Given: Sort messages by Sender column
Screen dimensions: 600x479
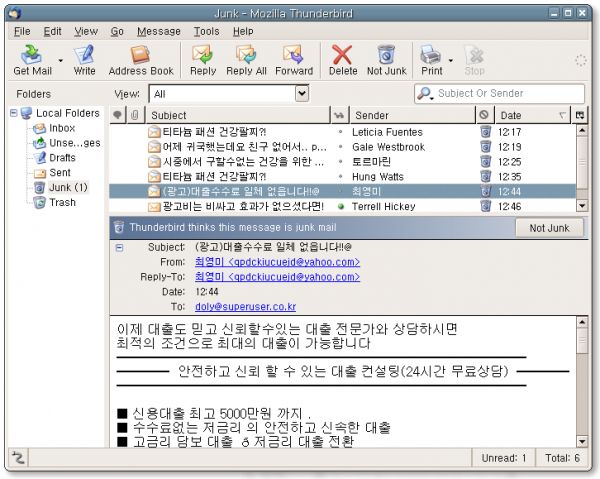Looking at the screenshot, I should point(412,115).
